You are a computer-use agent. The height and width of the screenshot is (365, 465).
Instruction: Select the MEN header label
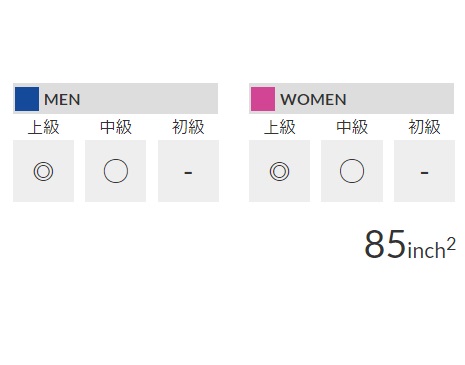[62, 99]
